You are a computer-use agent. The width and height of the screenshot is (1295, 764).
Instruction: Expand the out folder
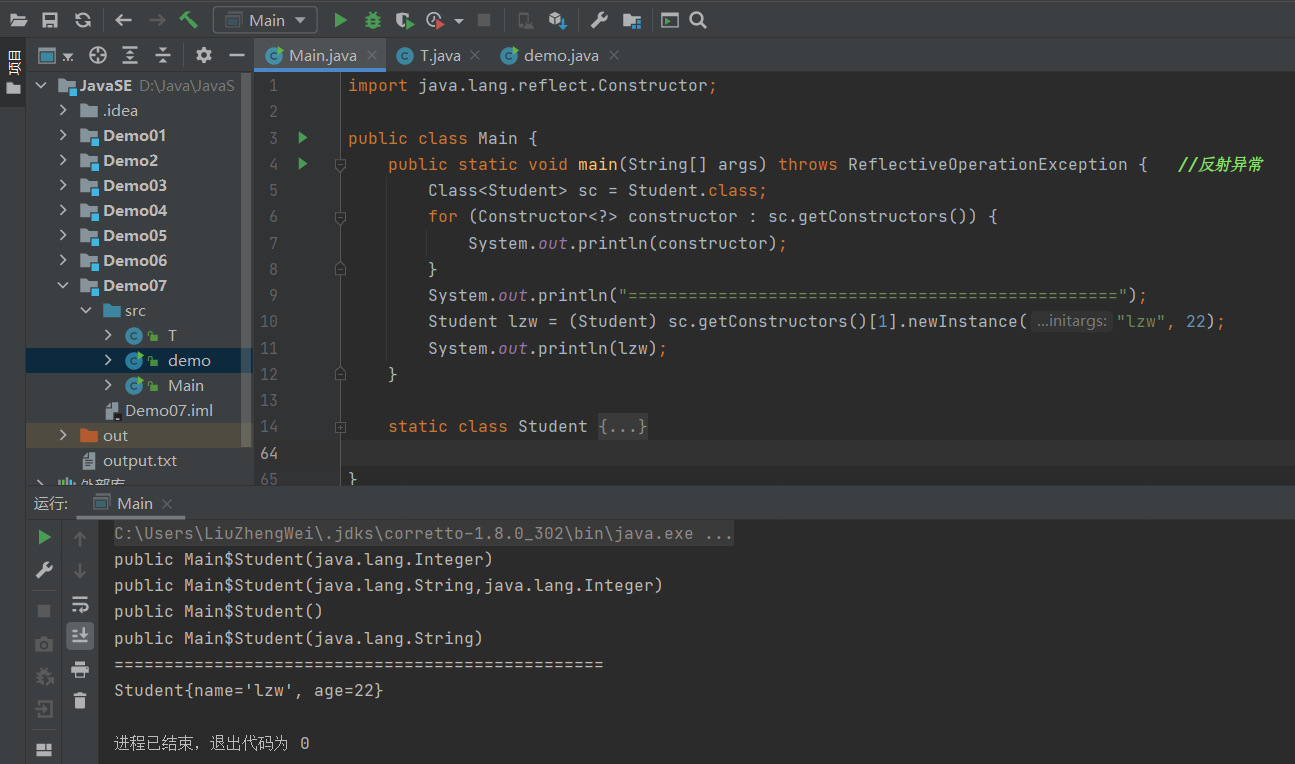(x=64, y=436)
